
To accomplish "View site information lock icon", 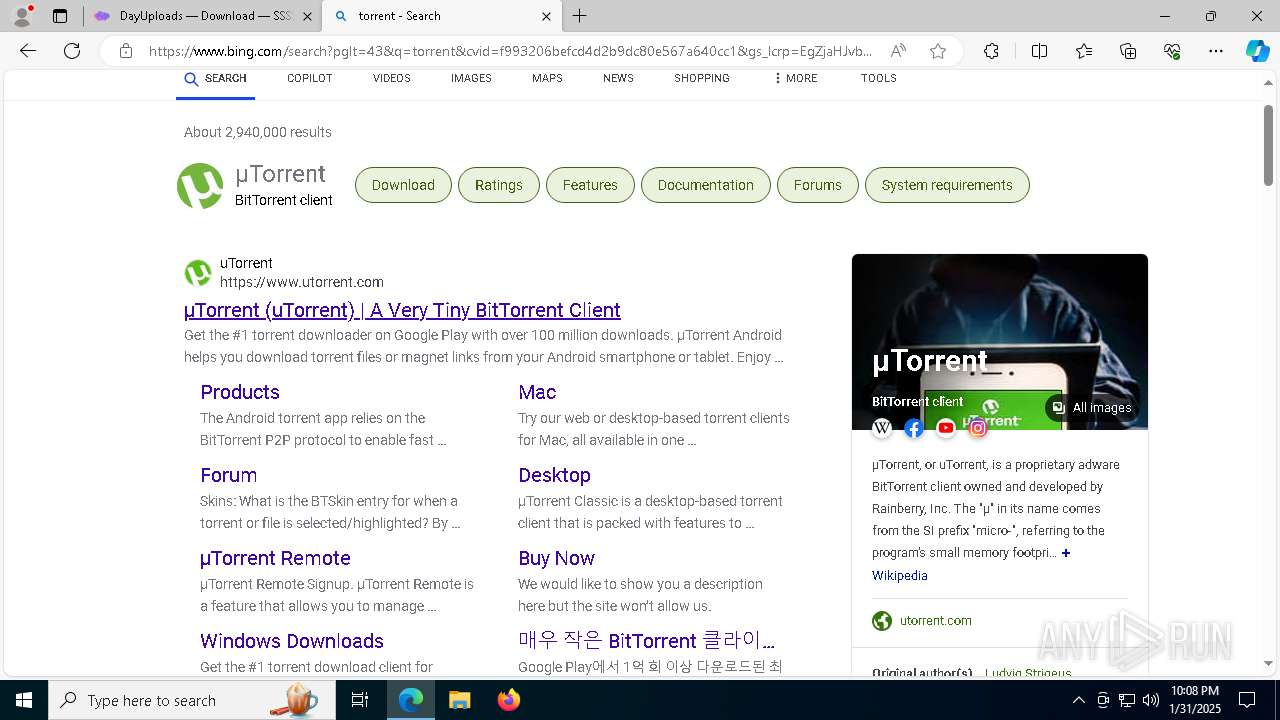I will [x=126, y=51].
